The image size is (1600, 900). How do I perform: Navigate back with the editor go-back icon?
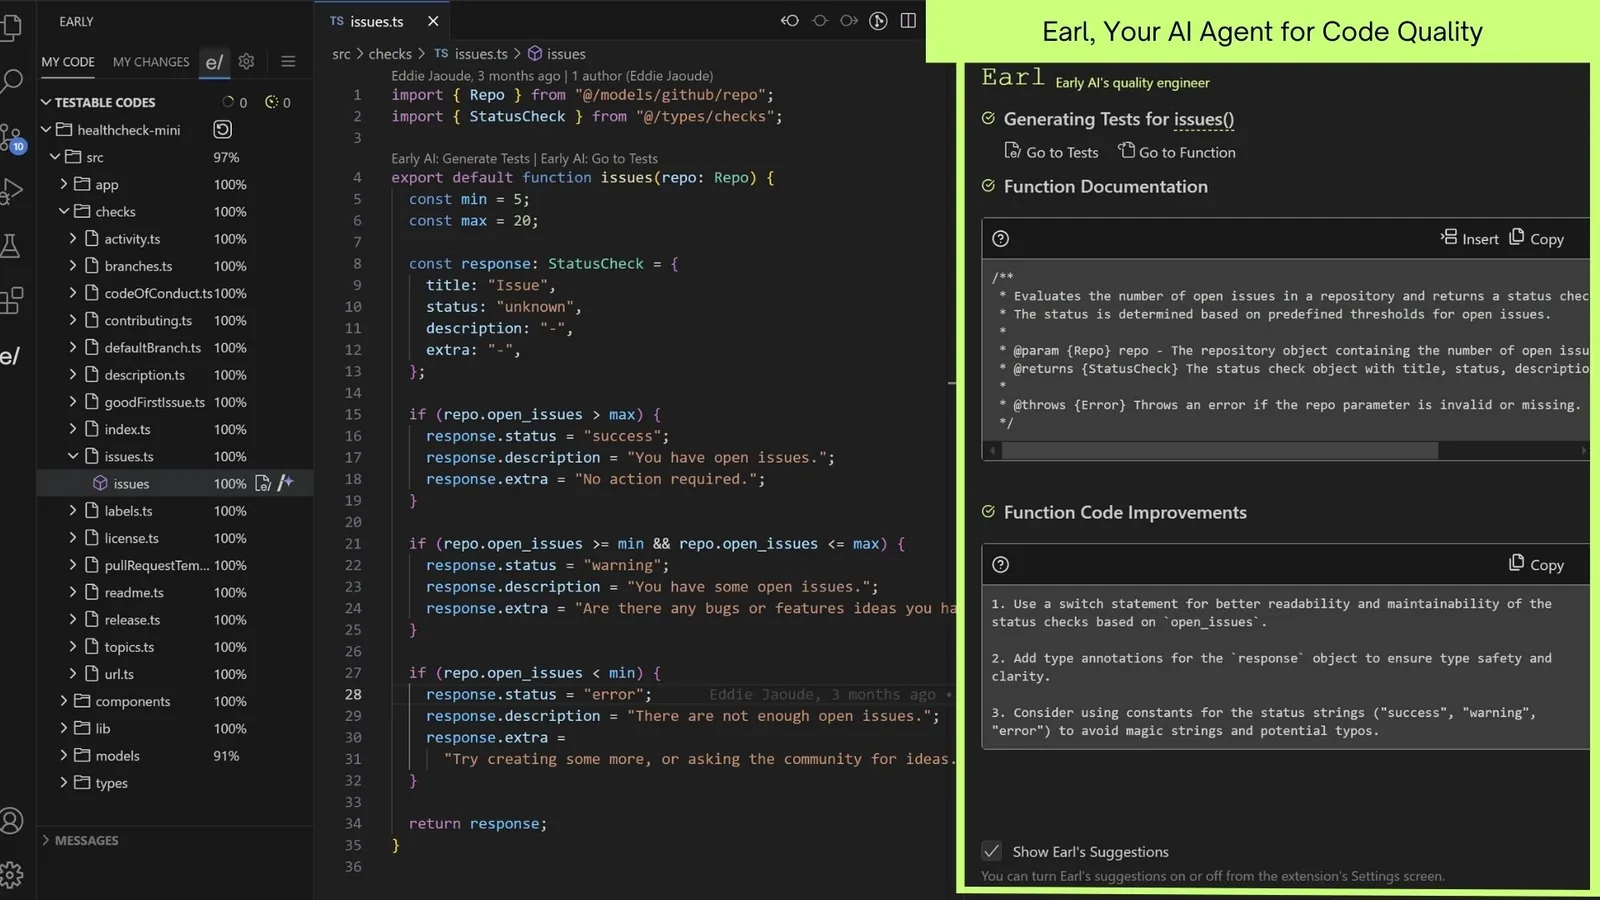pyautogui.click(x=790, y=21)
